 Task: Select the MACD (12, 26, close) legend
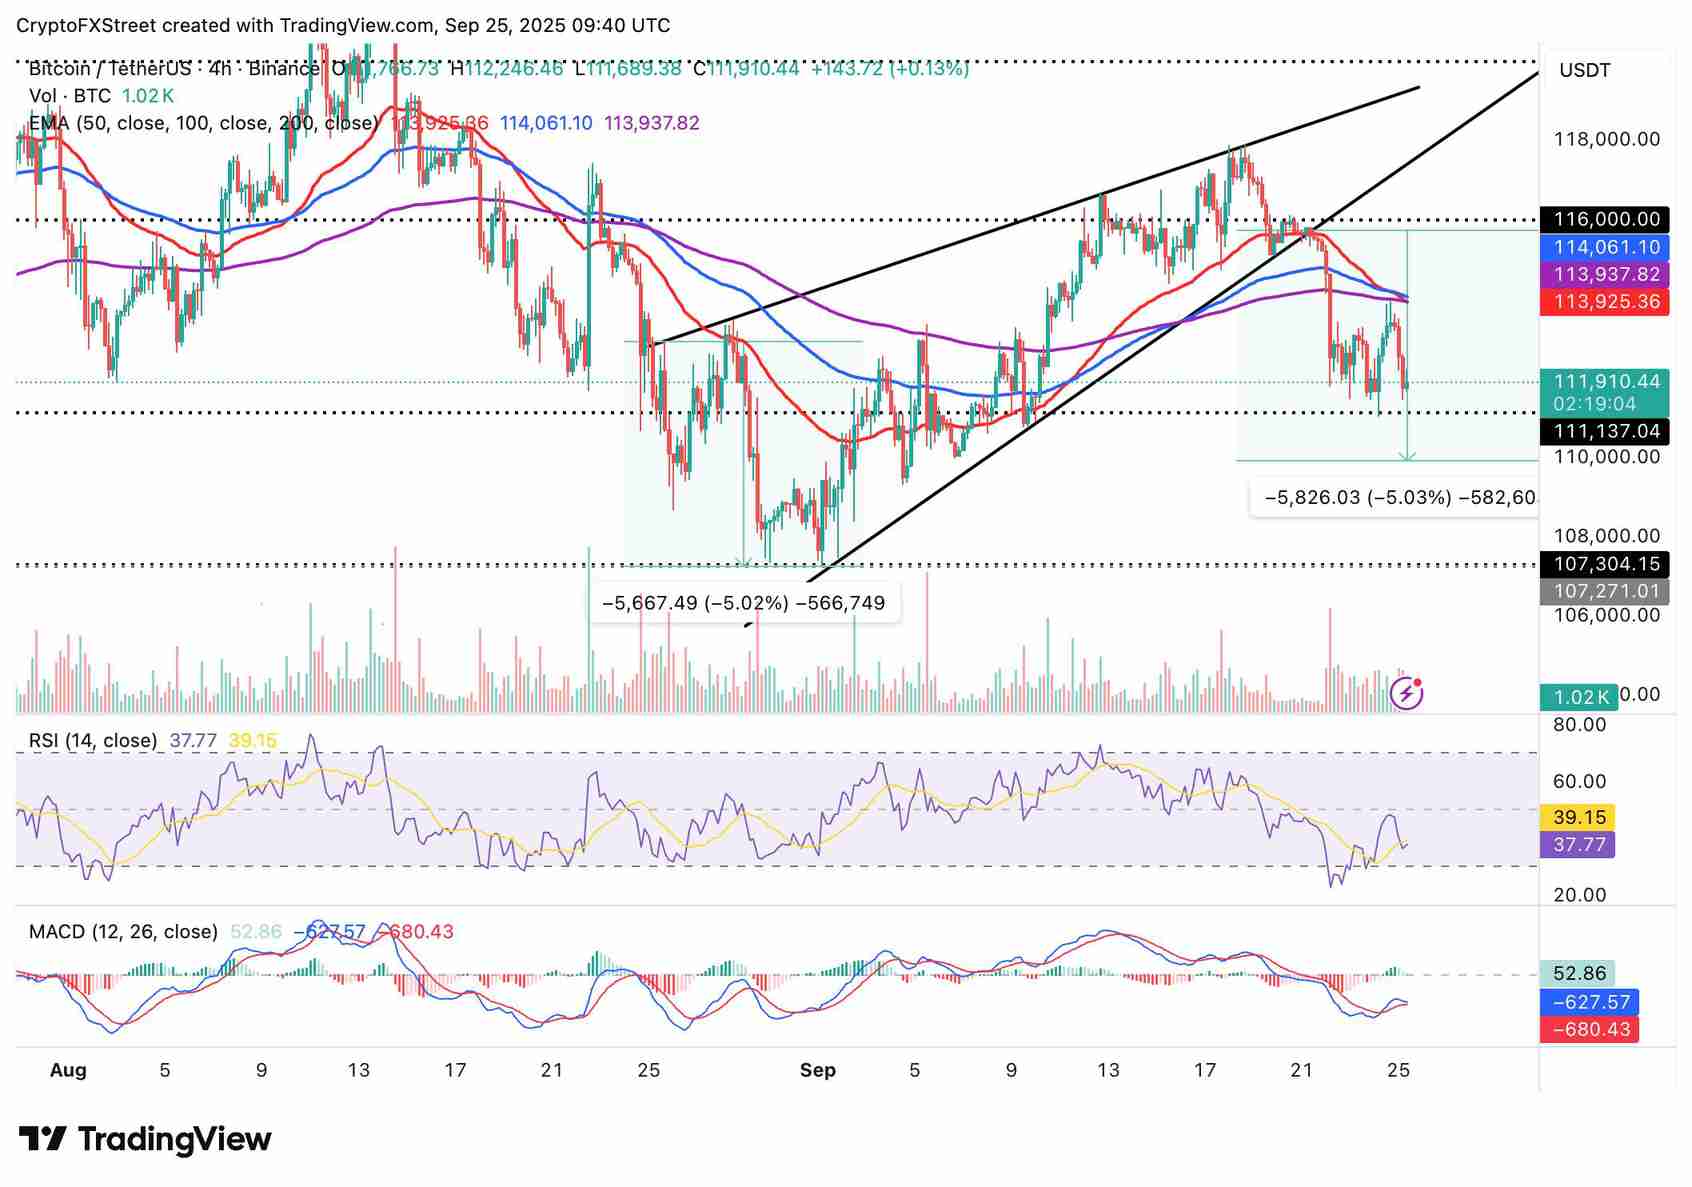click(123, 932)
